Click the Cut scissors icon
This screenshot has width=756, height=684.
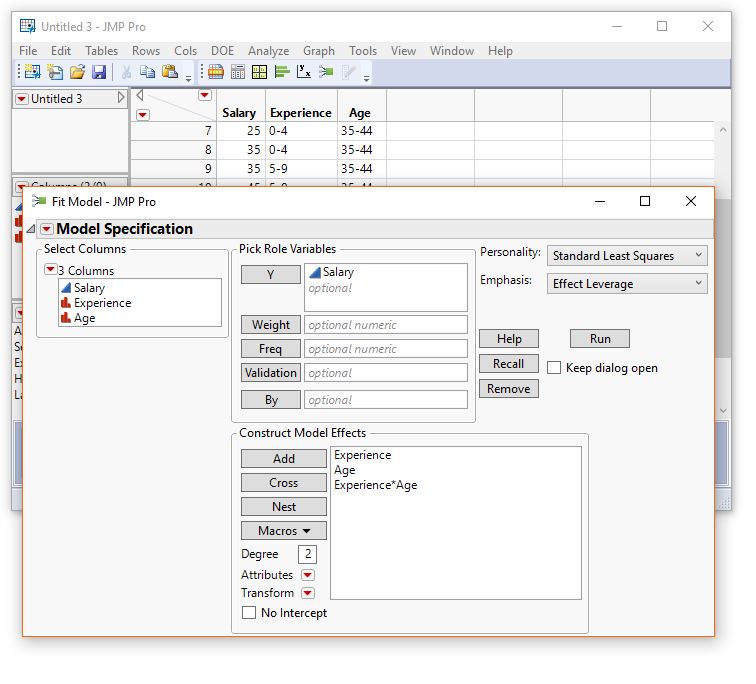(126, 72)
